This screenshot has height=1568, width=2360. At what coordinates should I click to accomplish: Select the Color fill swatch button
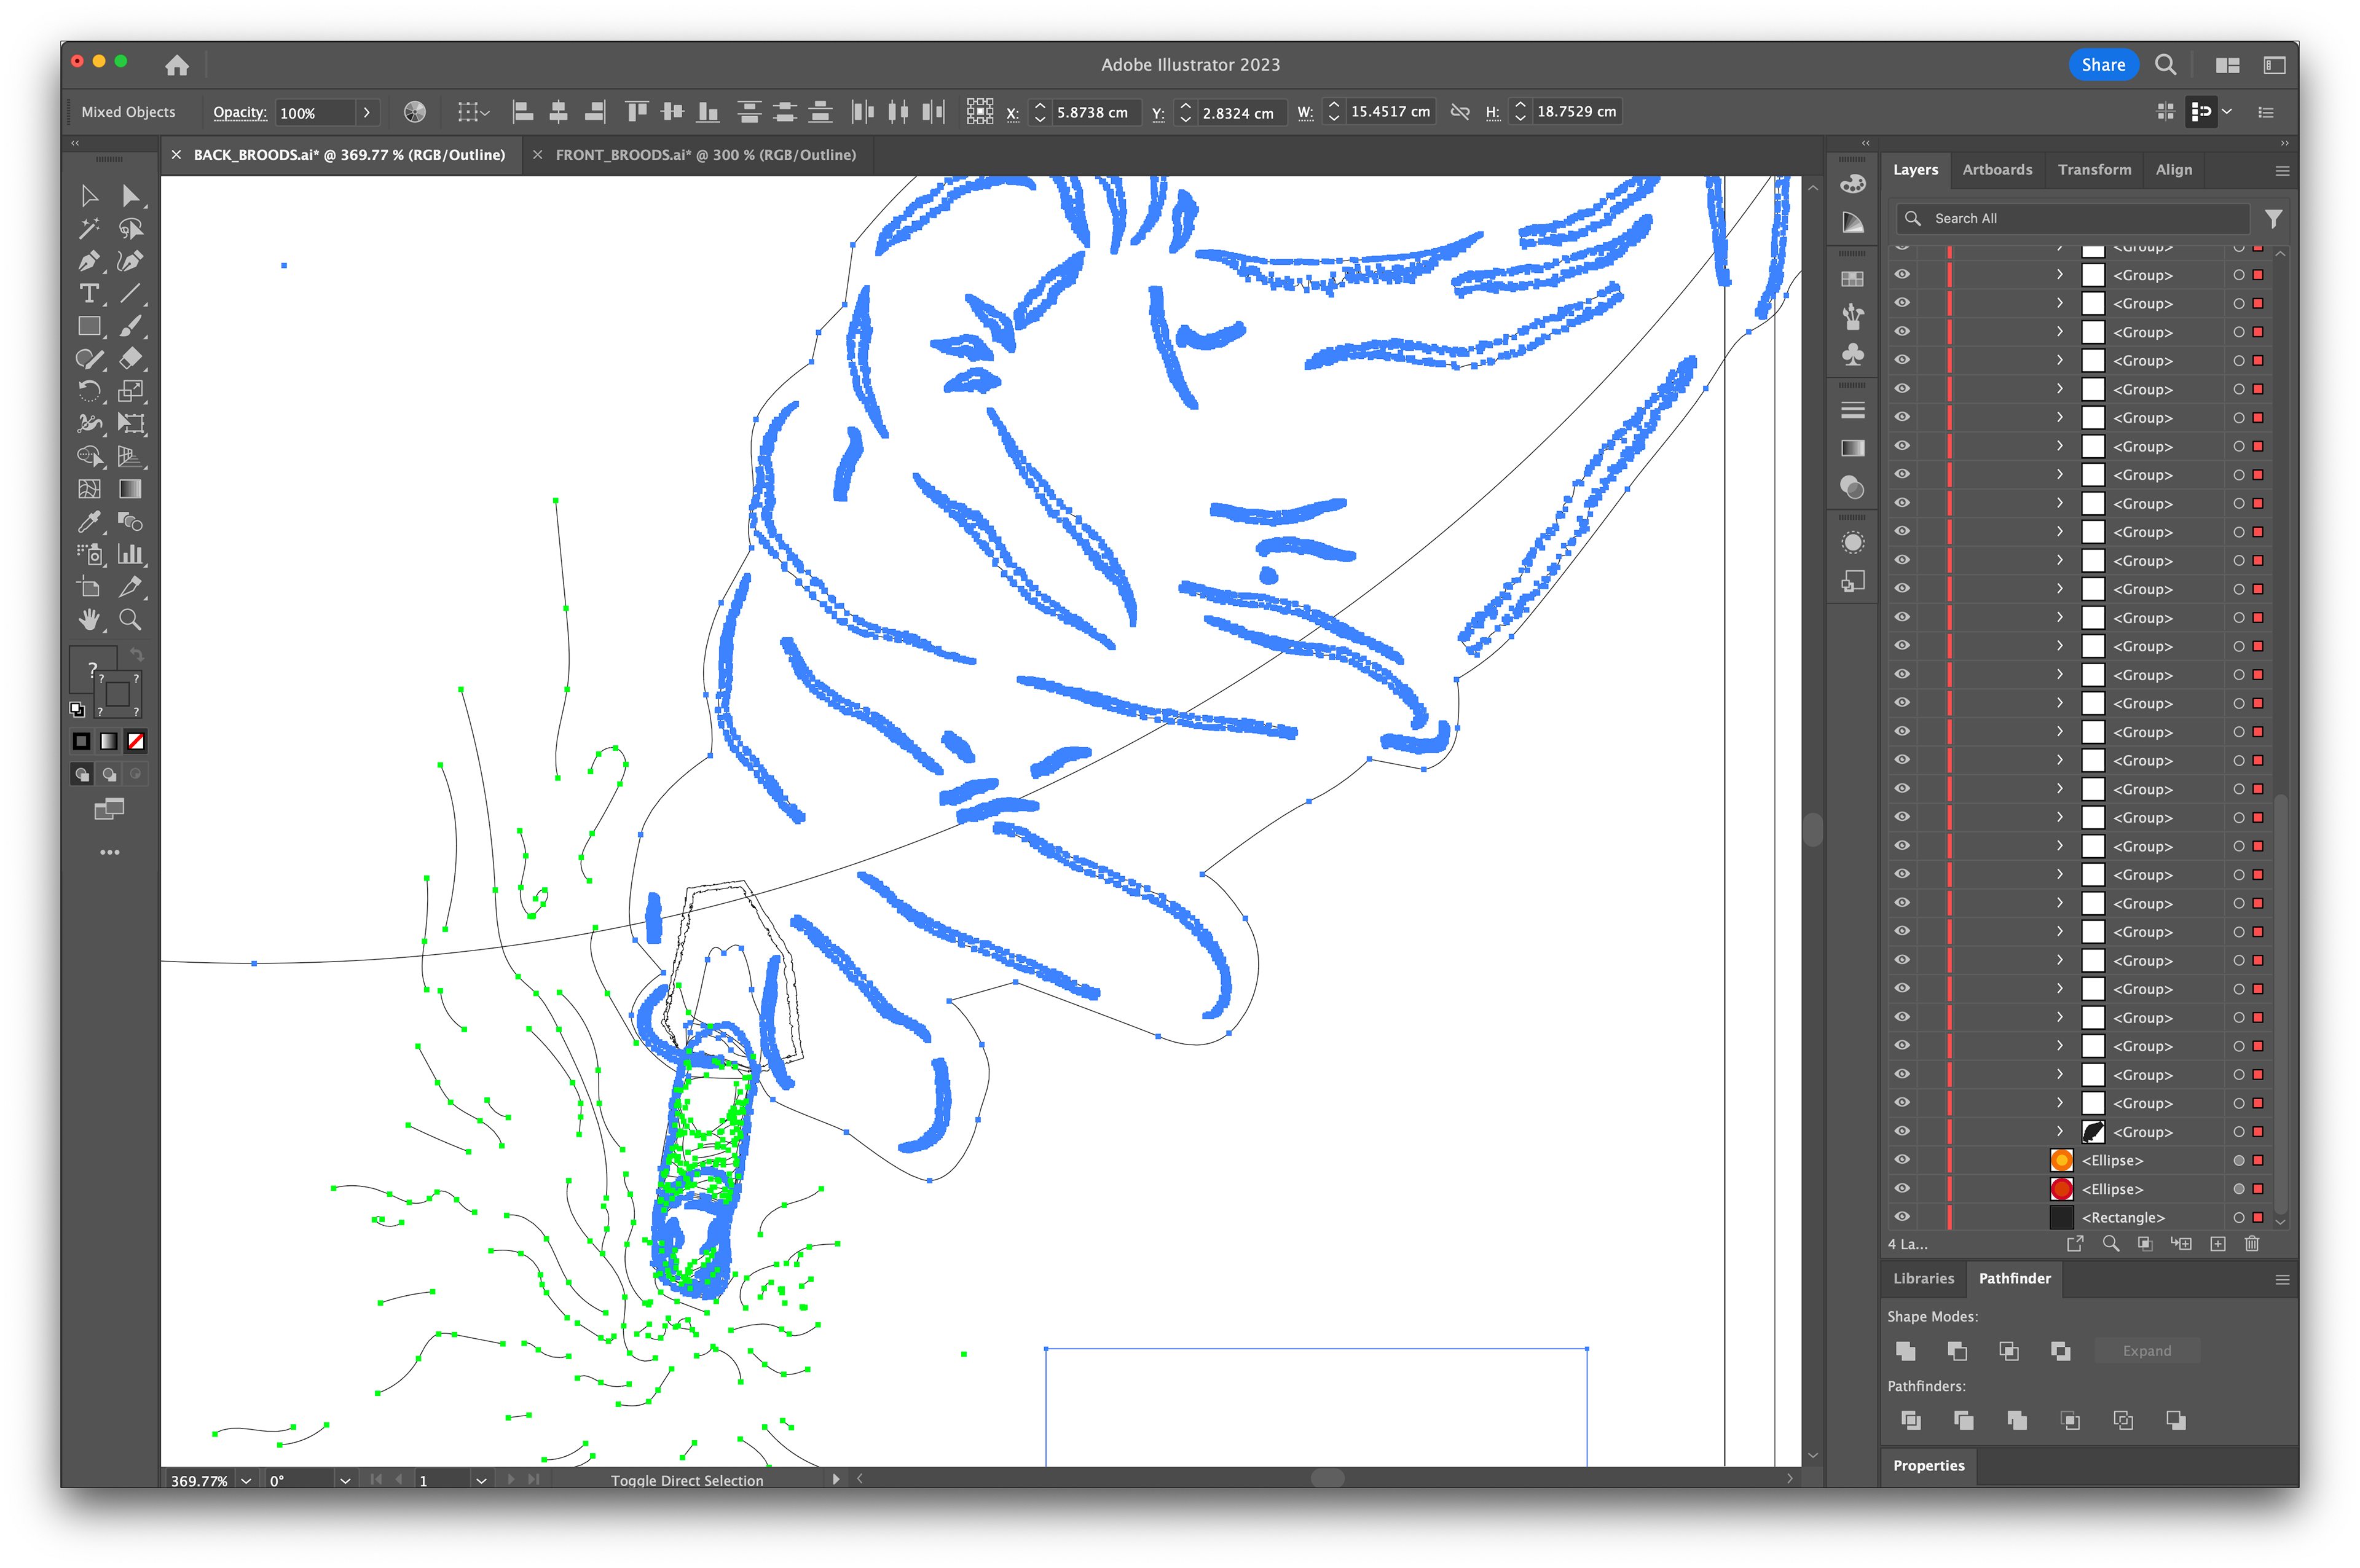click(82, 741)
